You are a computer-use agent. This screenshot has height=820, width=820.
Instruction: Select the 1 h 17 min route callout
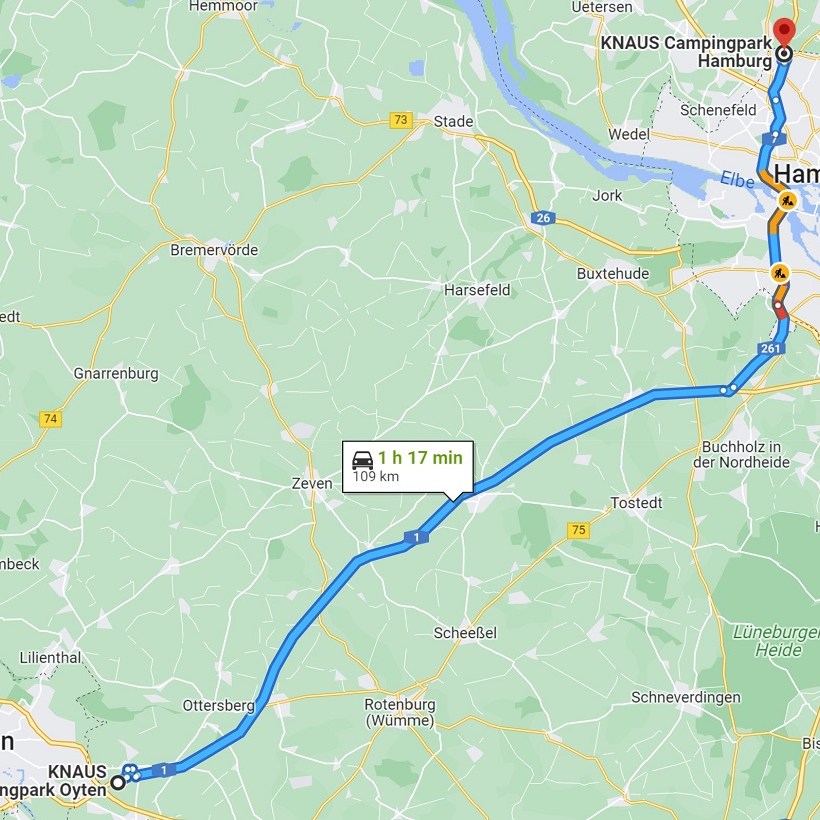pos(408,467)
